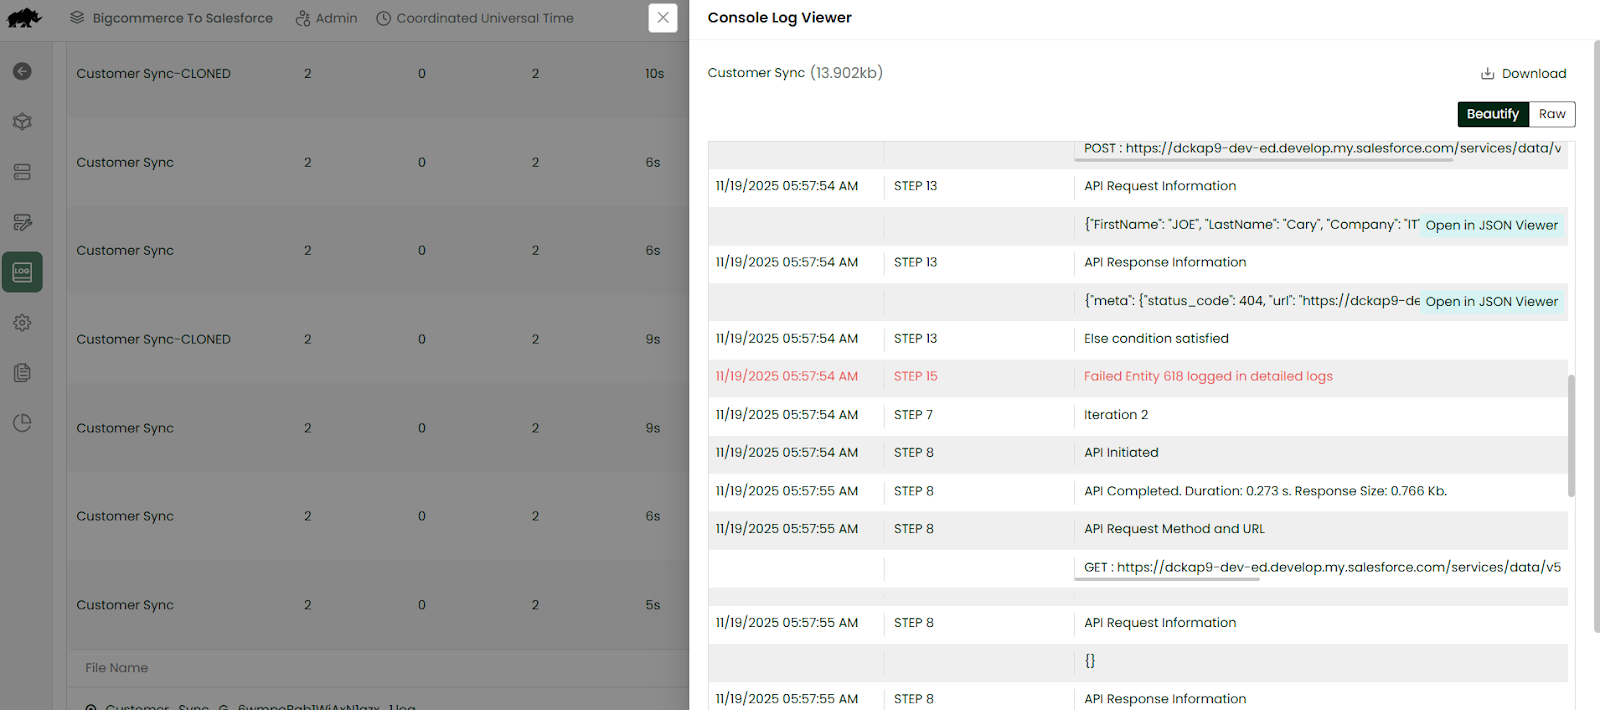Open API request FirstName JSON in JSON Viewer

tap(1491, 225)
